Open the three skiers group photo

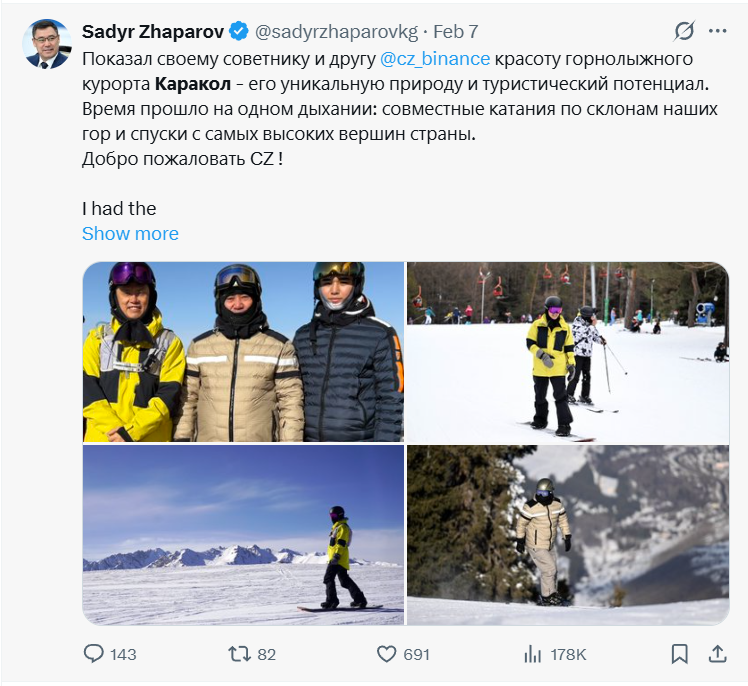[243, 352]
